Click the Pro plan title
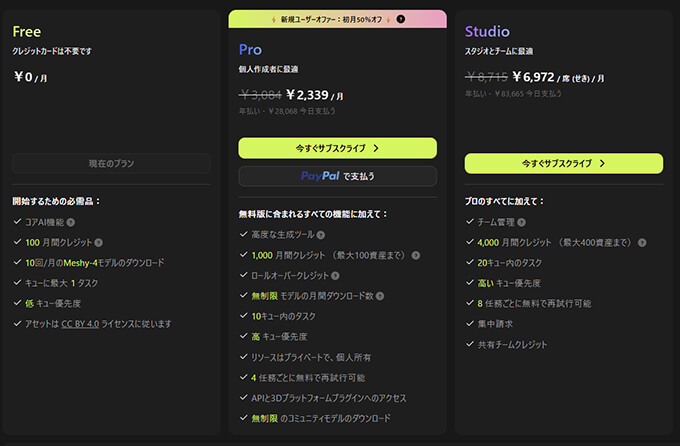This screenshot has height=446, width=680. tap(250, 49)
